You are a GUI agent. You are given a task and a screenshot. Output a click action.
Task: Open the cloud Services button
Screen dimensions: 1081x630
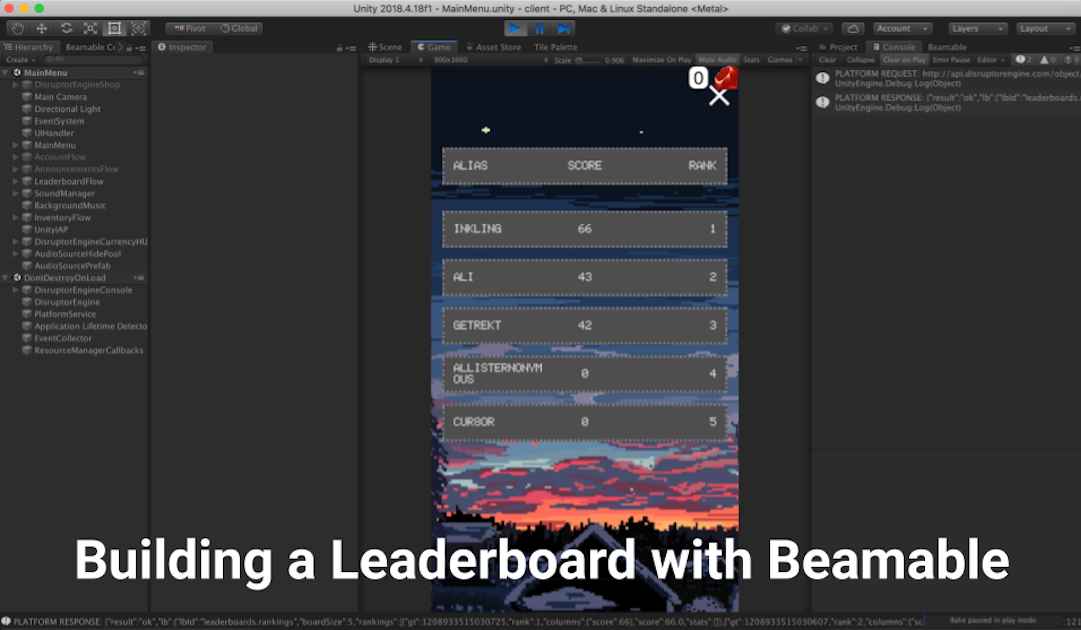tap(853, 28)
